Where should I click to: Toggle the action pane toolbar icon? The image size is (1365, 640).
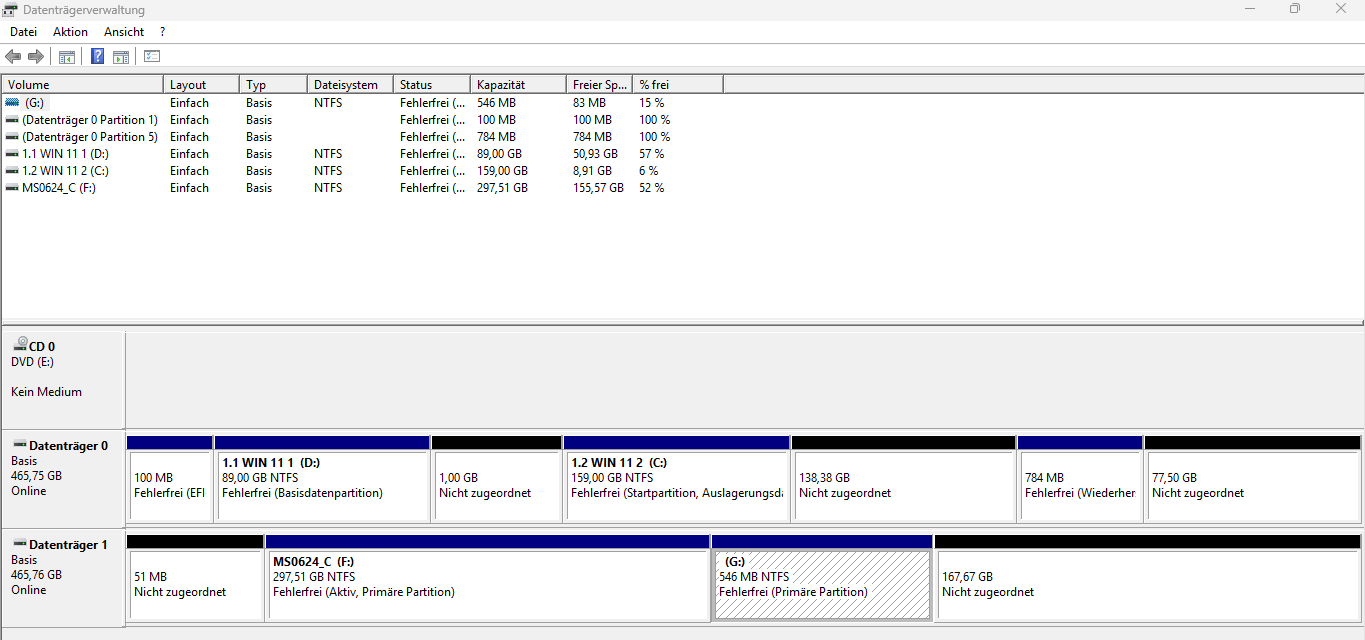coord(121,56)
